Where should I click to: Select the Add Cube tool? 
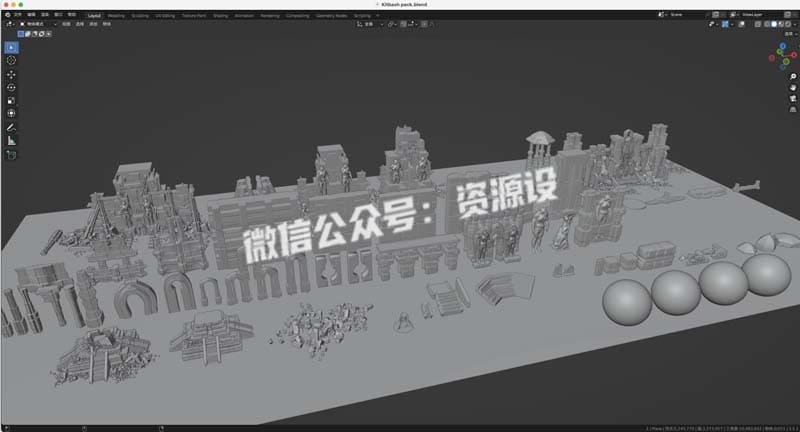[x=11, y=155]
